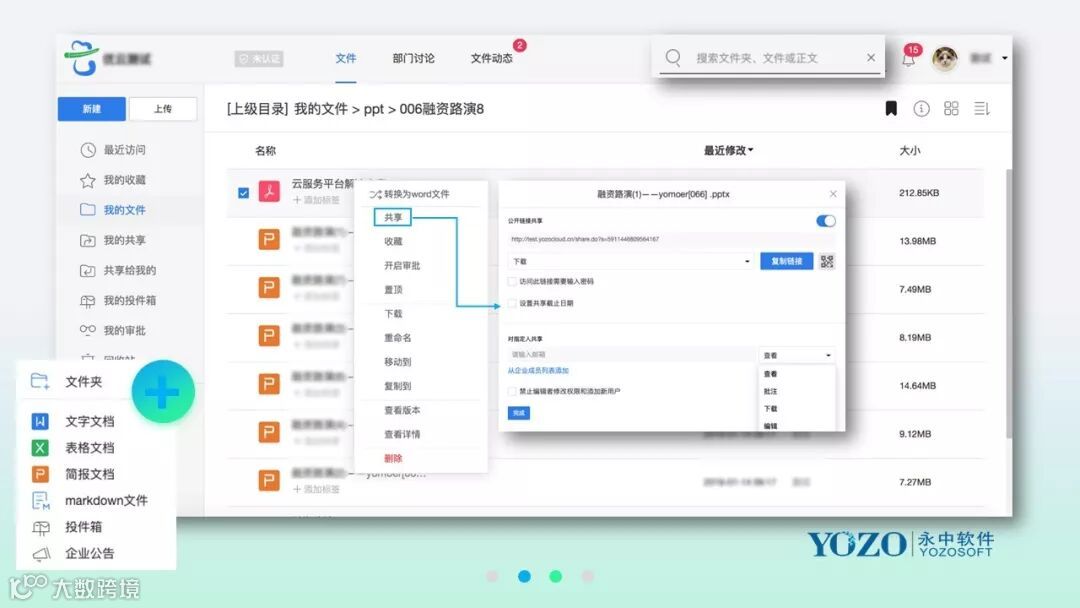This screenshot has width=1080, height=608.
Task: Open notifications bell showing 15
Action: [x=909, y=58]
